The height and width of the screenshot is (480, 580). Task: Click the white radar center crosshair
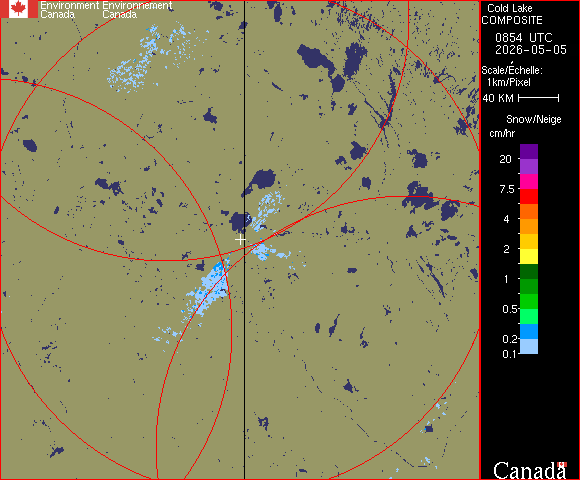click(x=240, y=240)
